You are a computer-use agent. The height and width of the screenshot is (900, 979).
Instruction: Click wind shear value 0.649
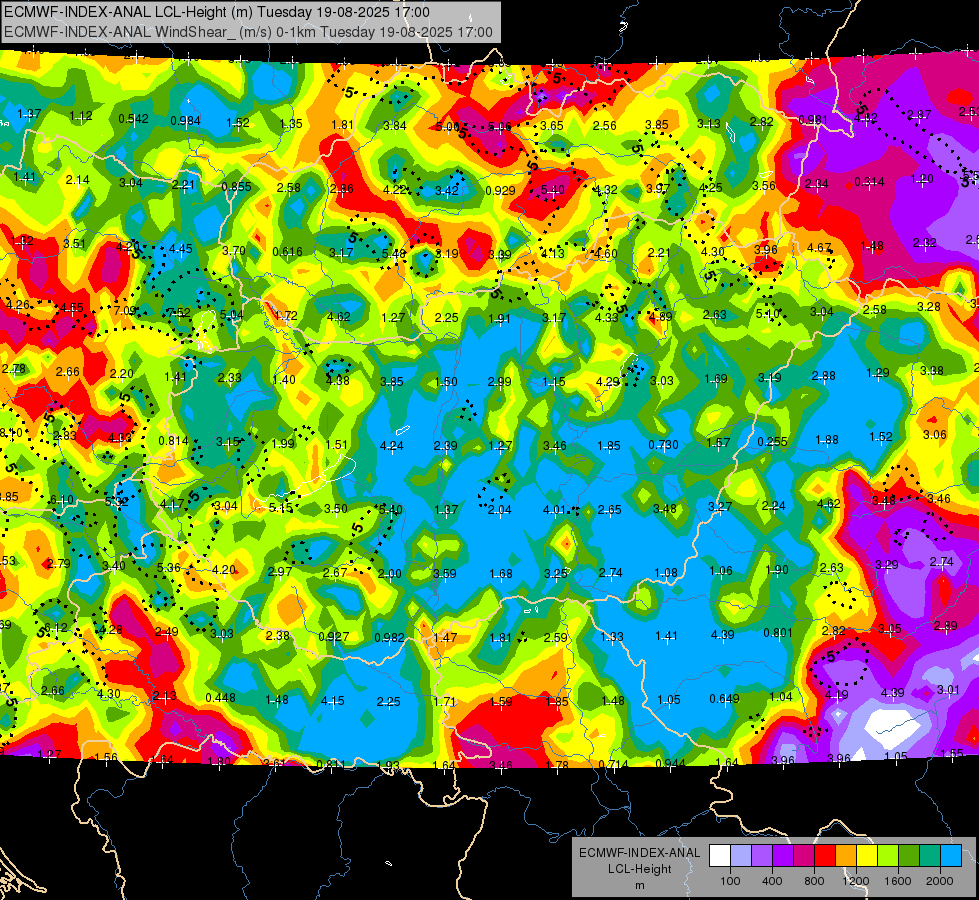click(x=724, y=698)
